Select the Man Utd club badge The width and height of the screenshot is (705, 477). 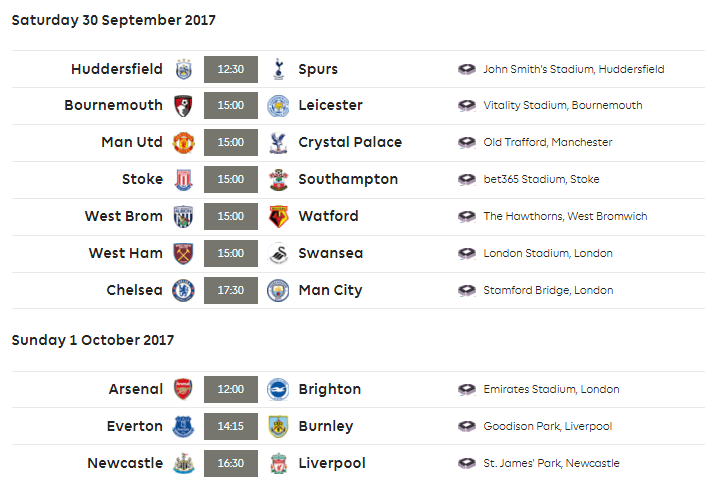coord(183,143)
